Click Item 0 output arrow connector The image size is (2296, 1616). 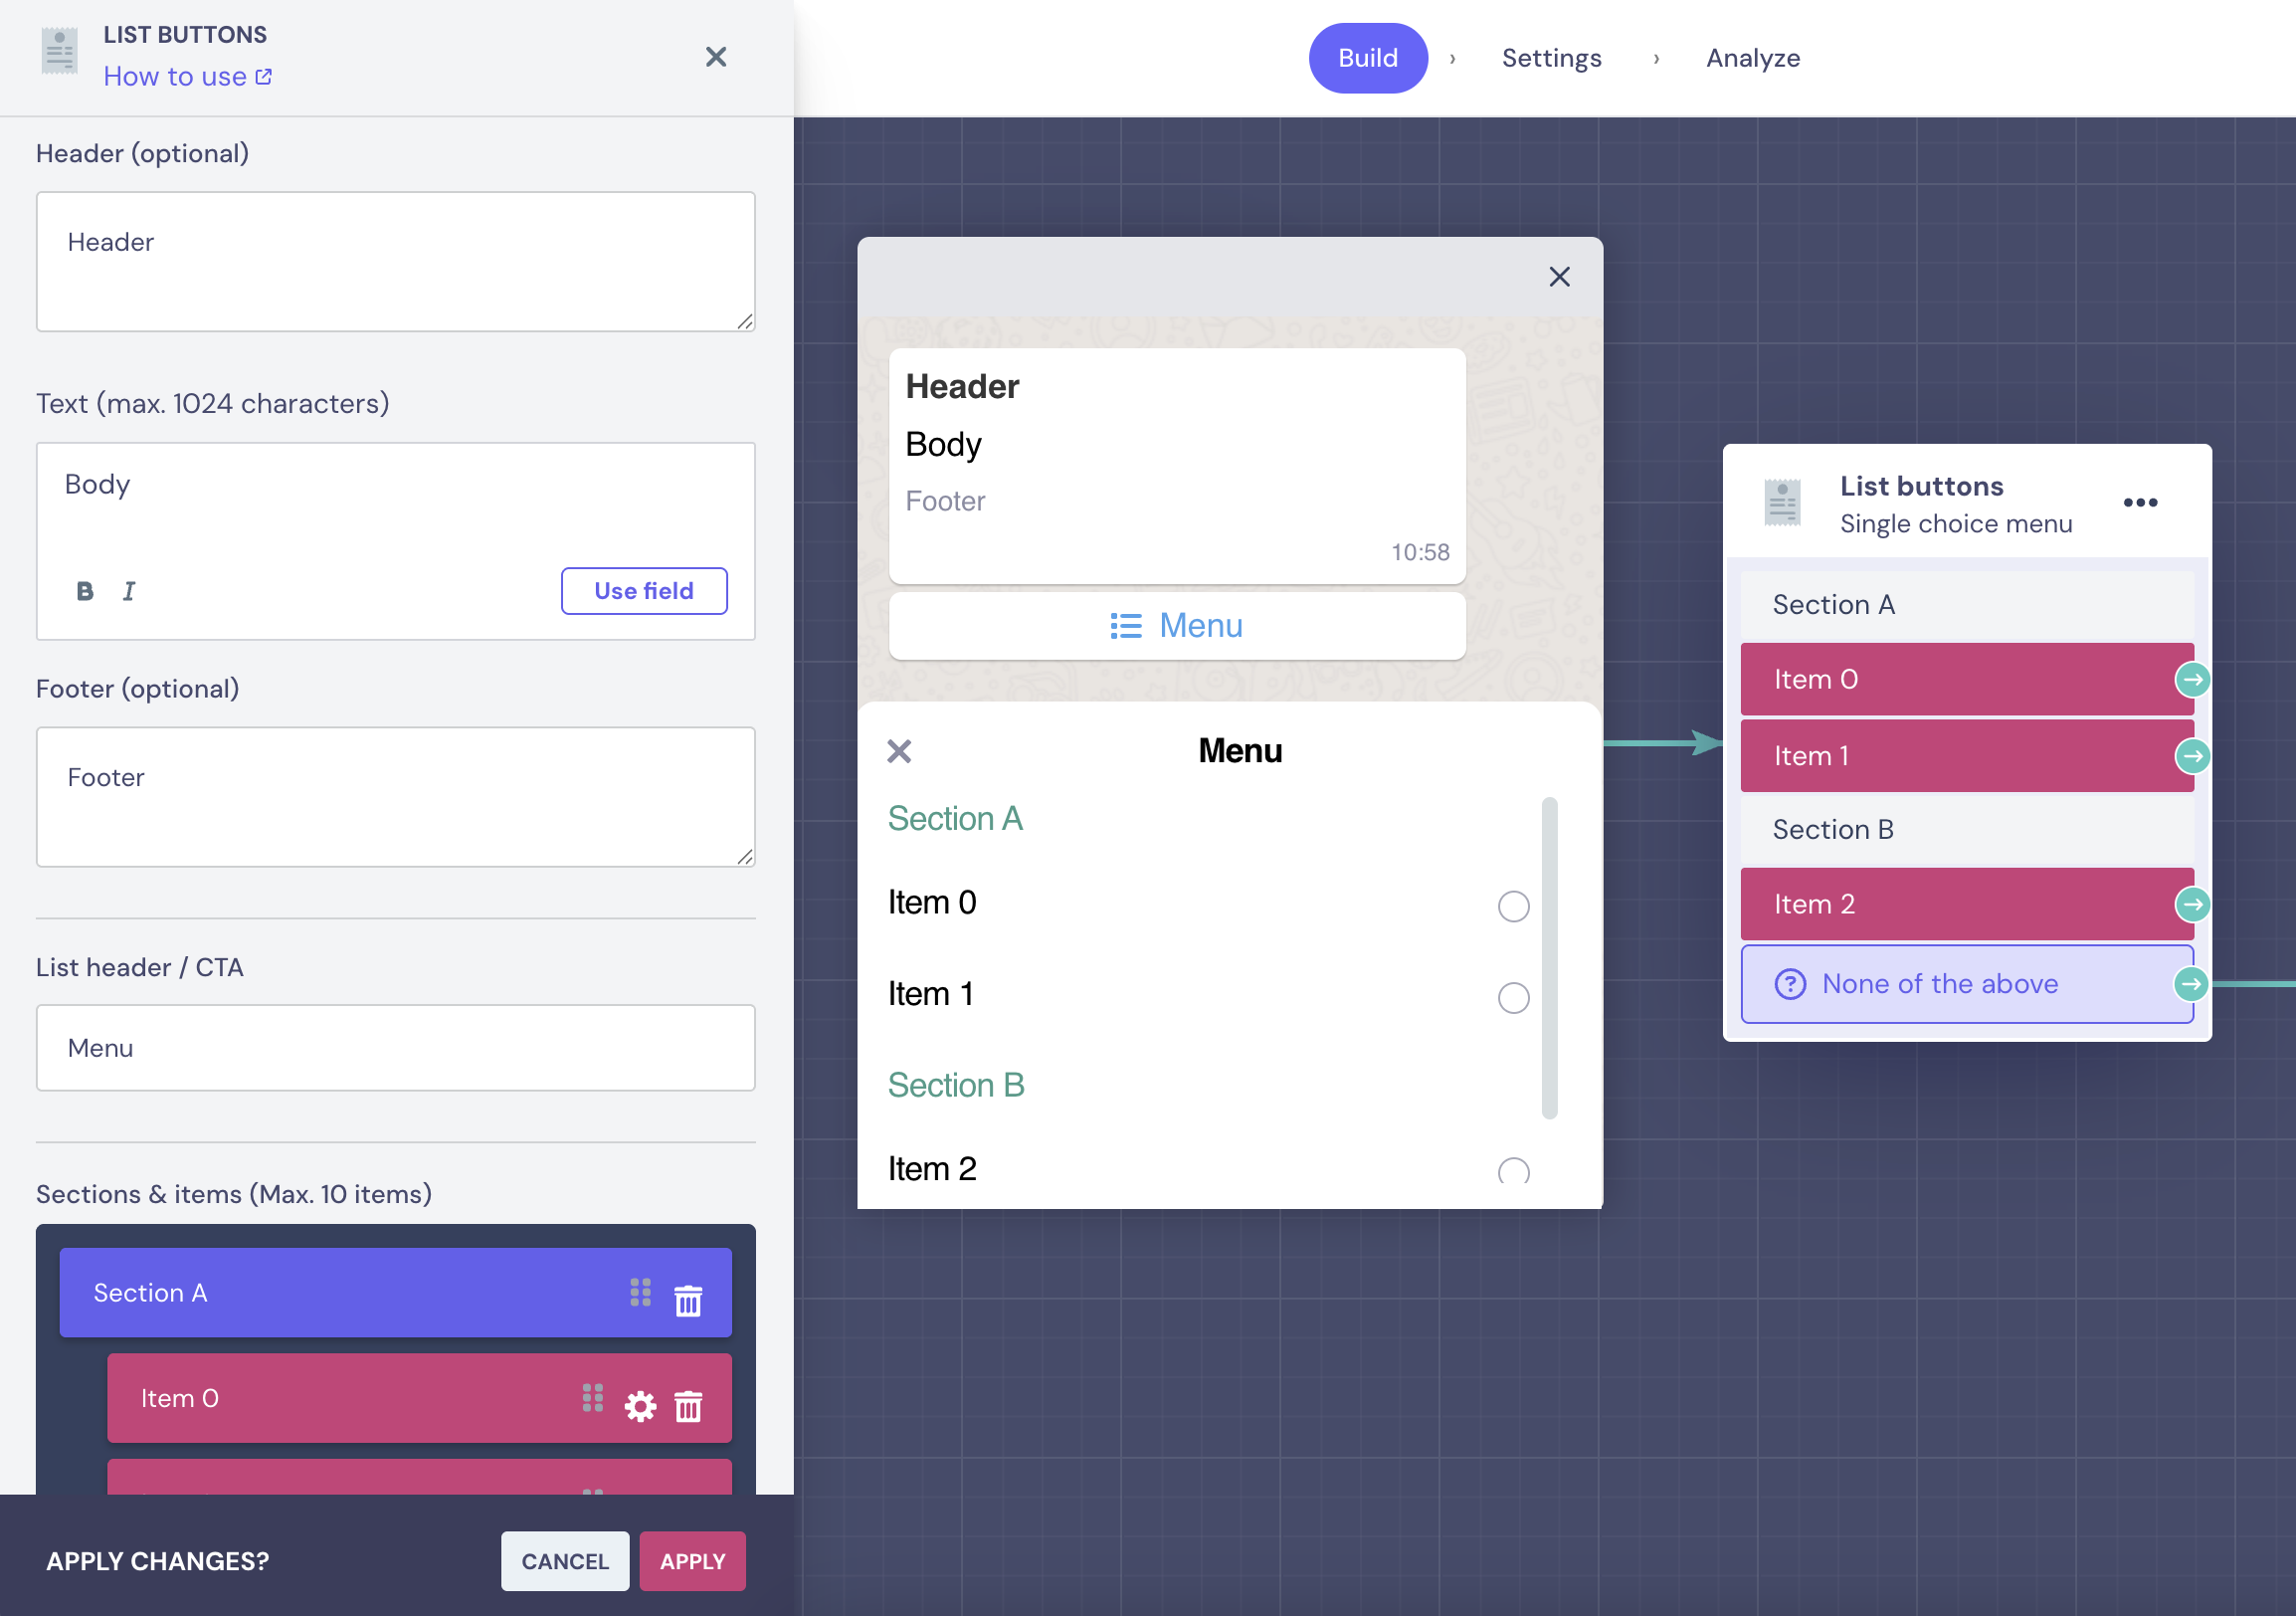coord(2192,680)
